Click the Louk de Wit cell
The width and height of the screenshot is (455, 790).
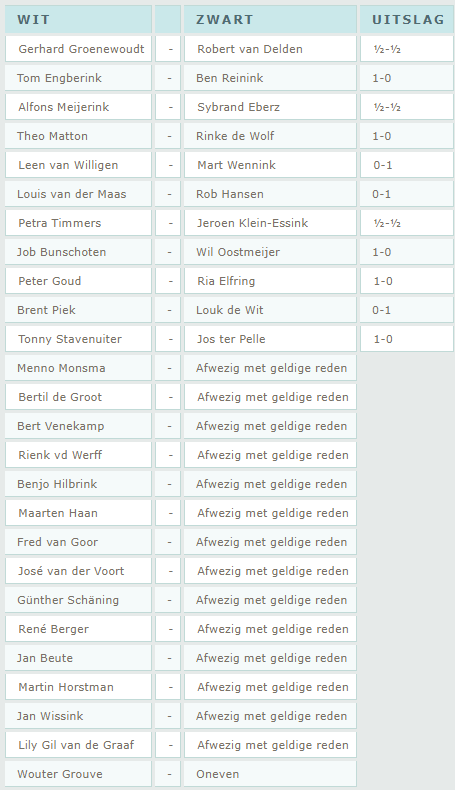point(270,310)
